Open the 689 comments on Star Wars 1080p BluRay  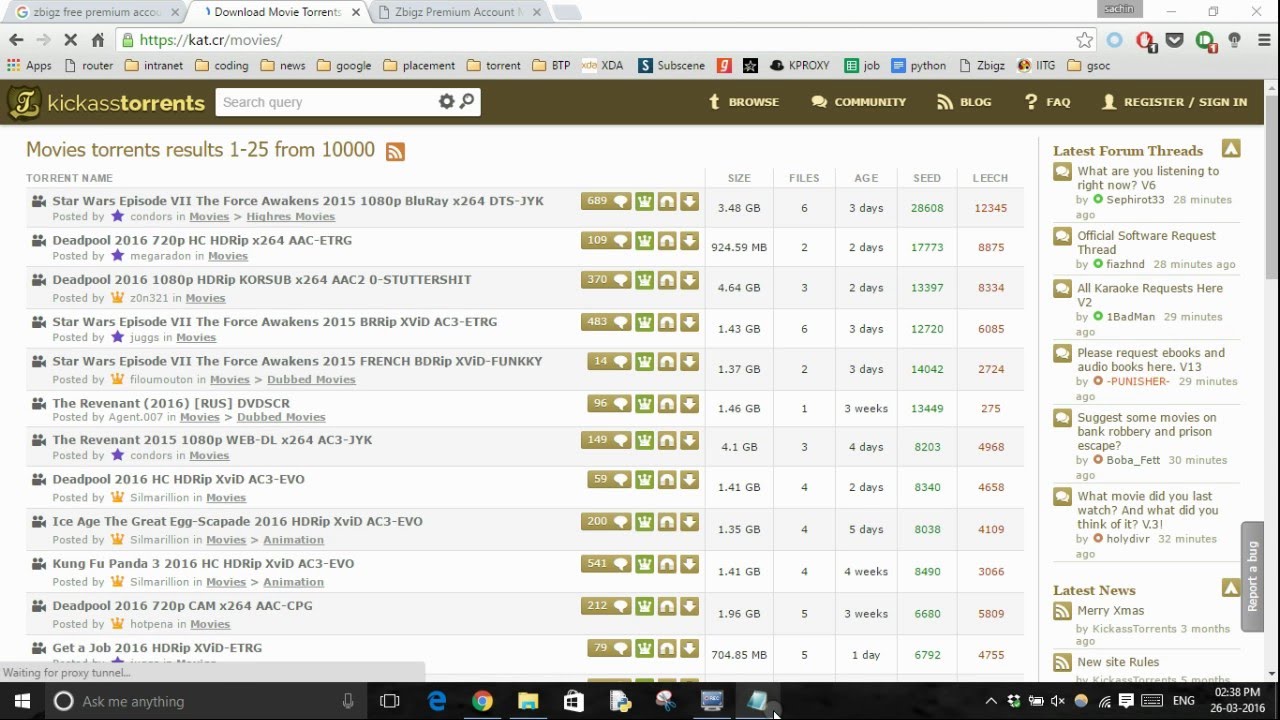[x=606, y=201]
